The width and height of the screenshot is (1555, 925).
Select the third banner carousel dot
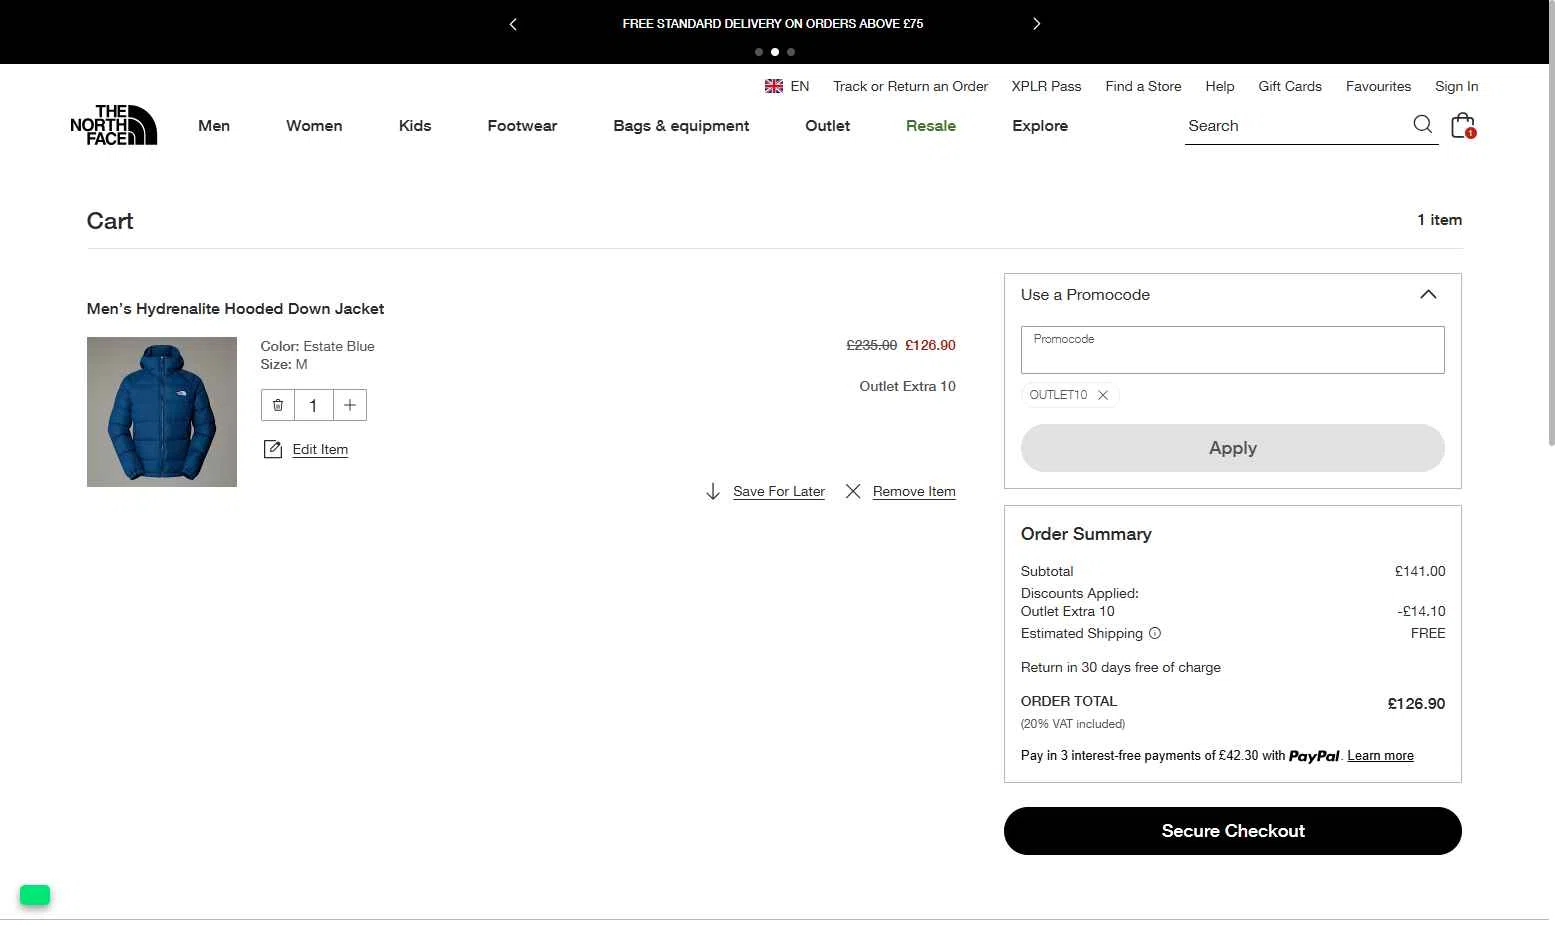791,52
